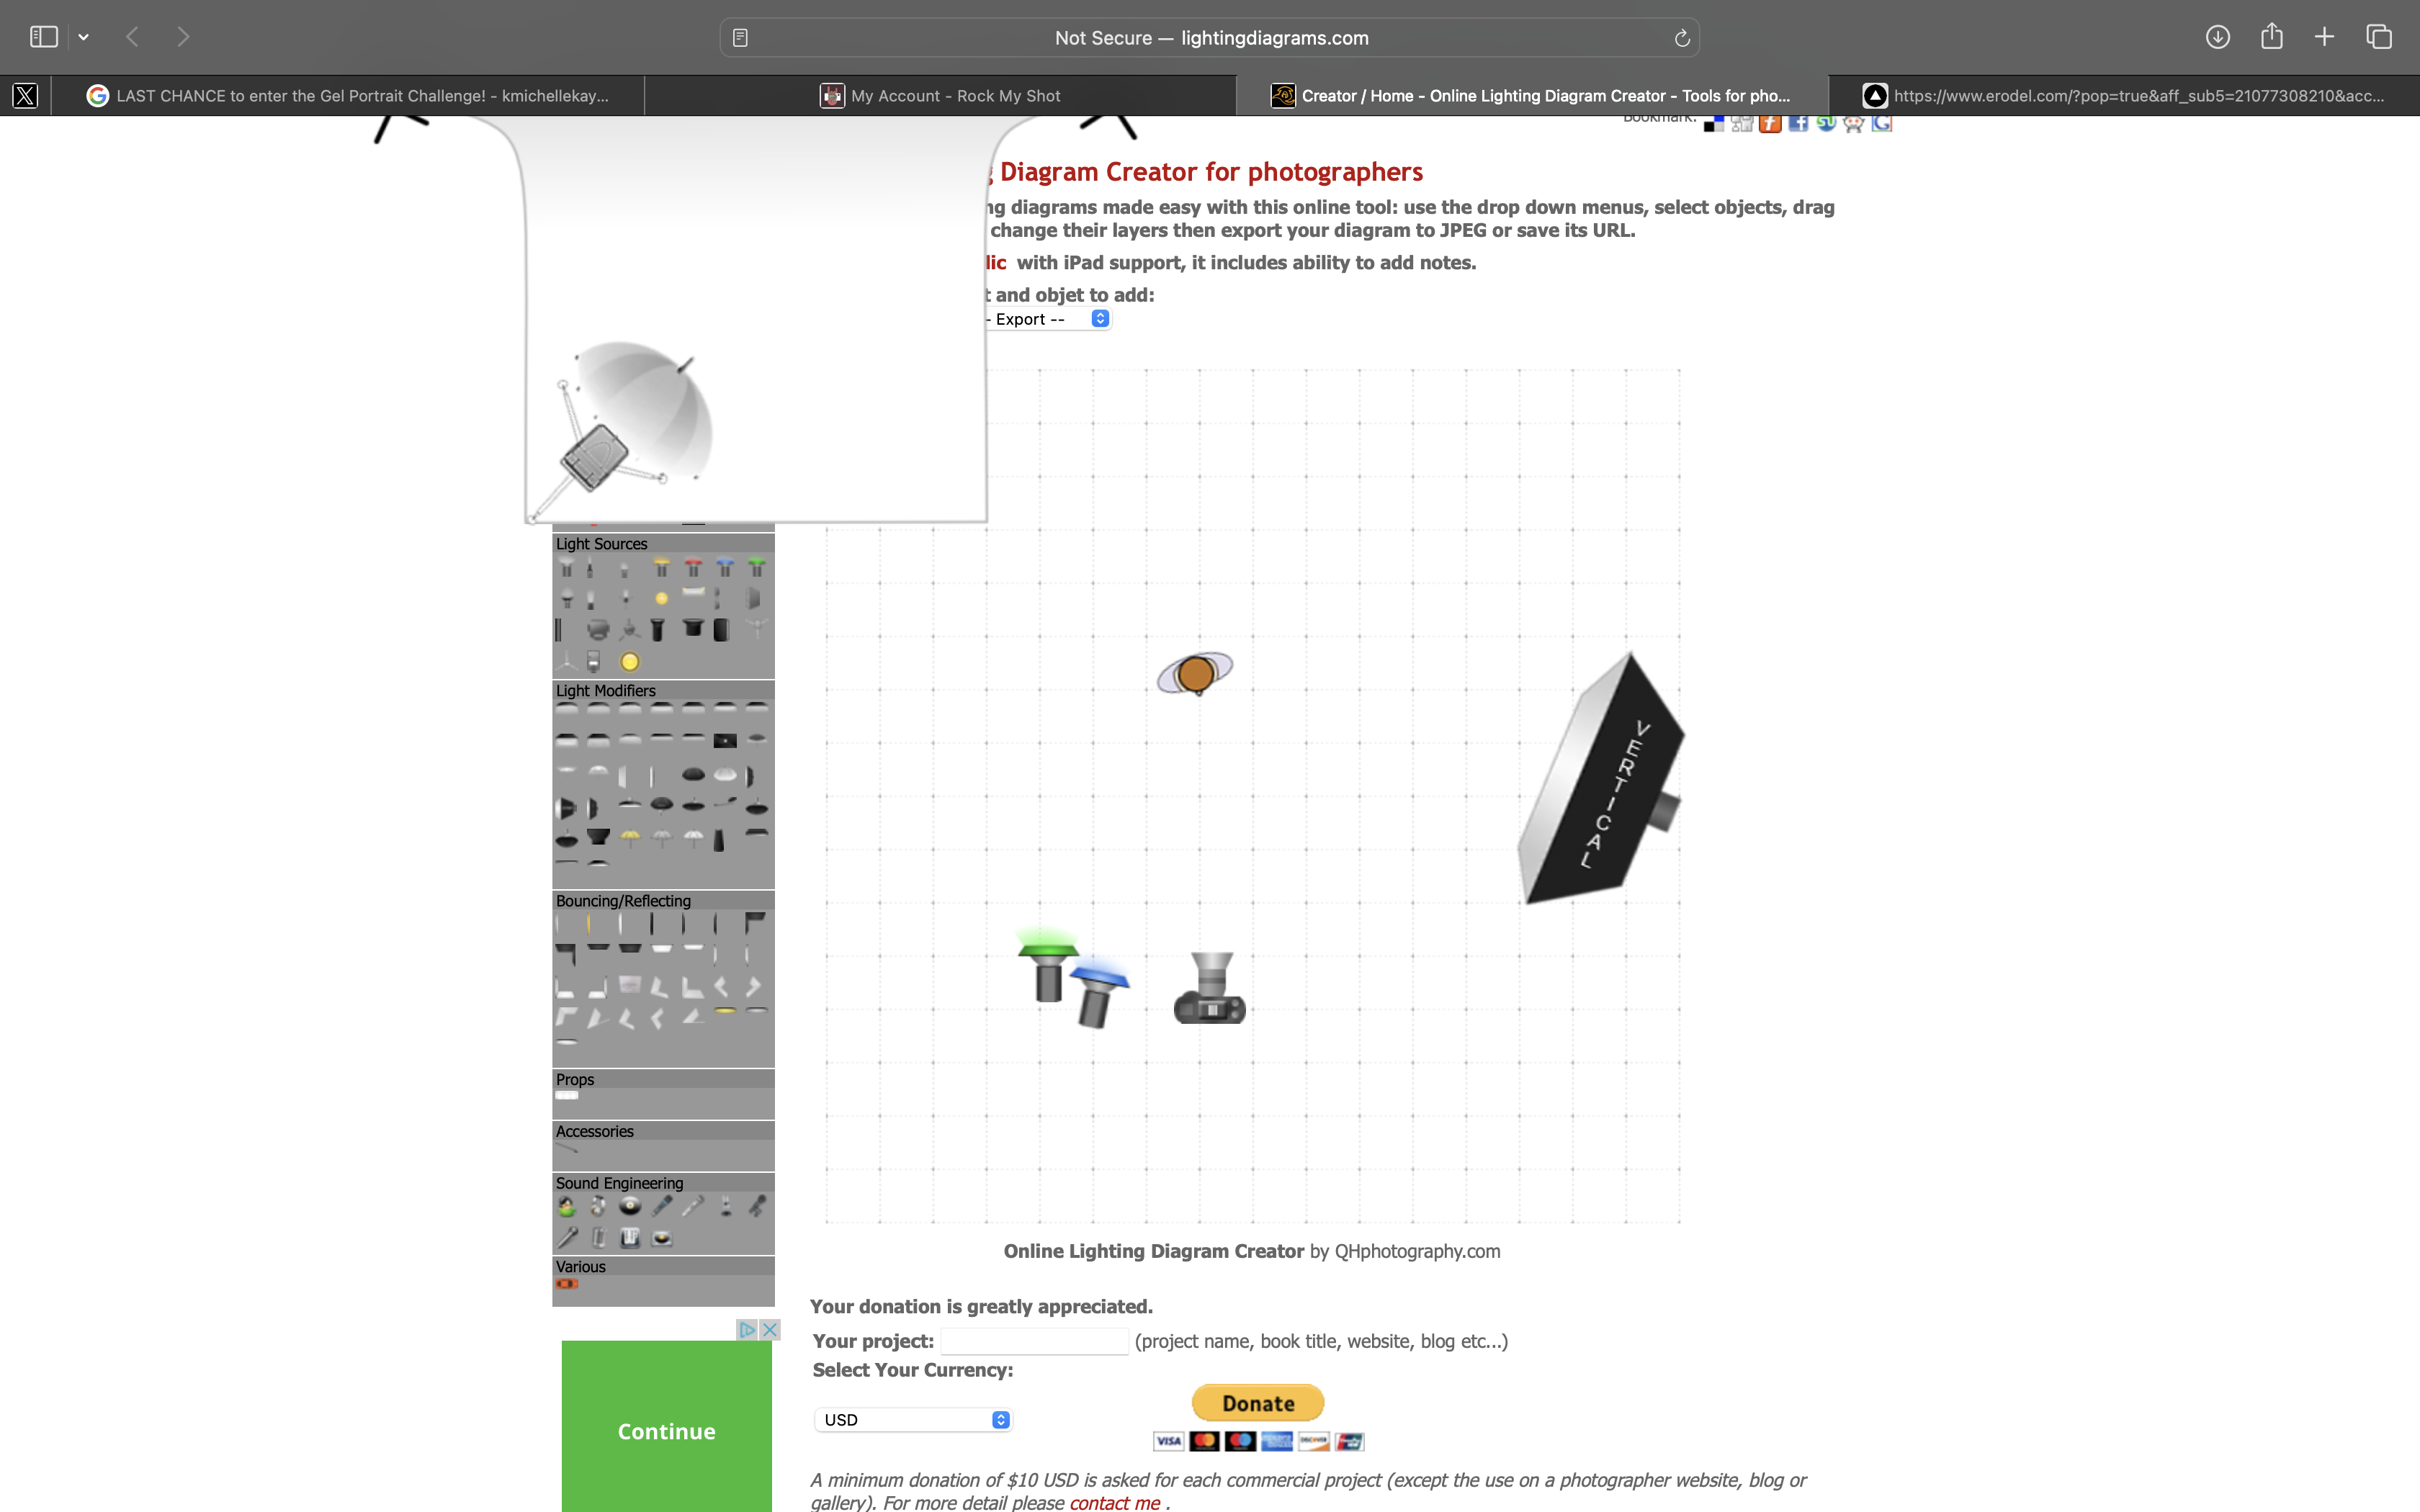The height and width of the screenshot is (1512, 2420).
Task: Pick the gold vertical reflector in Bouncing/Reflecting
Action: [588, 924]
